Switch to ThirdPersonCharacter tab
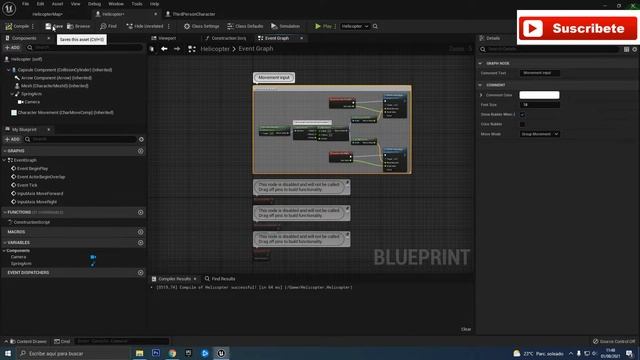Image resolution: width=640 pixels, height=360 pixels. click(x=193, y=14)
